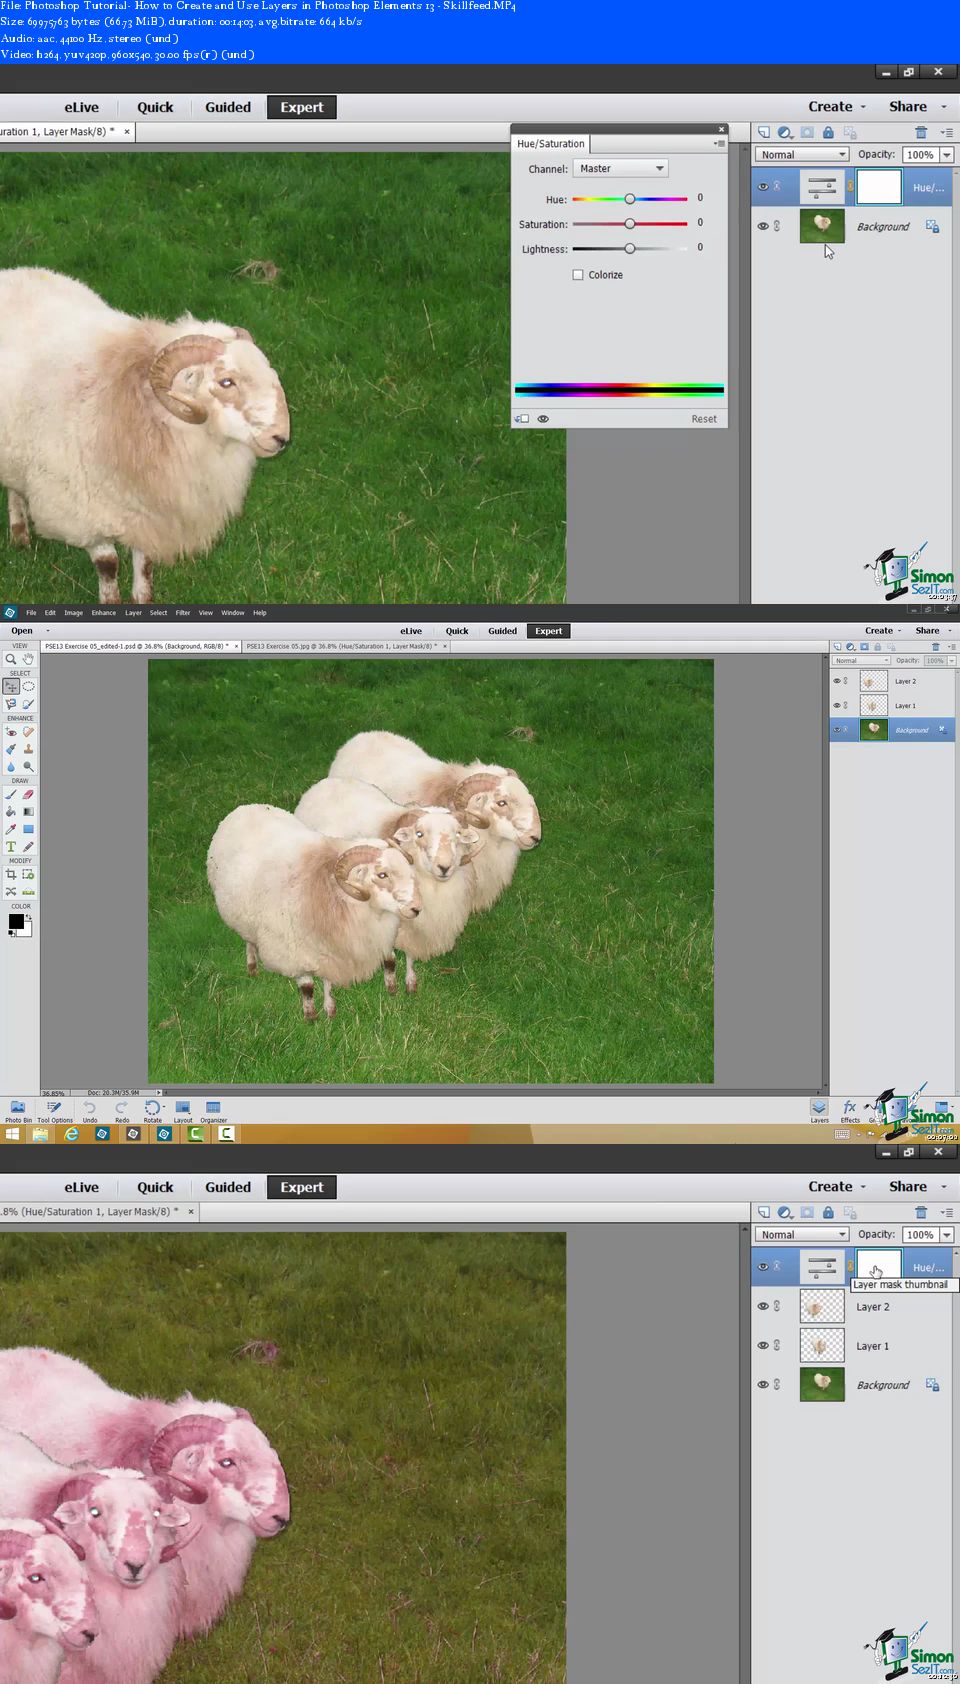Hide the Hue/Saturation layer in the top frame
The image size is (960, 1684).
(763, 187)
